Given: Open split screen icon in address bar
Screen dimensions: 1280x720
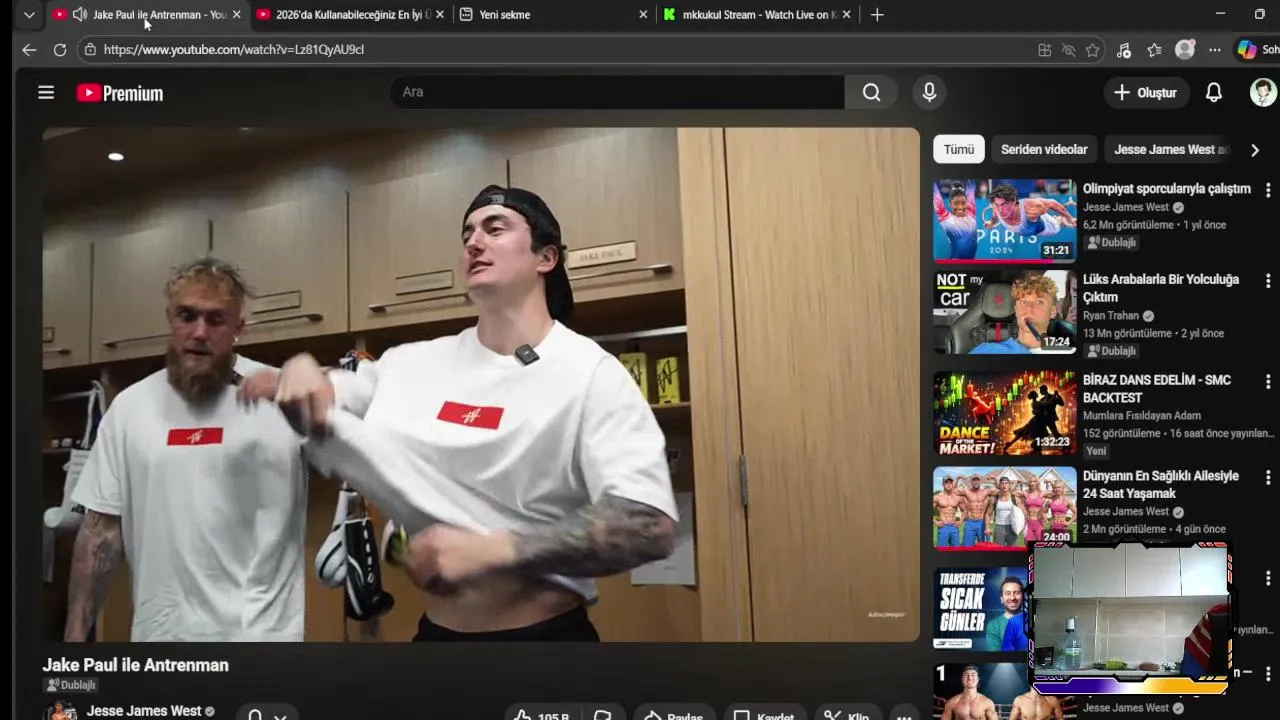Looking at the screenshot, I should pos(1044,50).
